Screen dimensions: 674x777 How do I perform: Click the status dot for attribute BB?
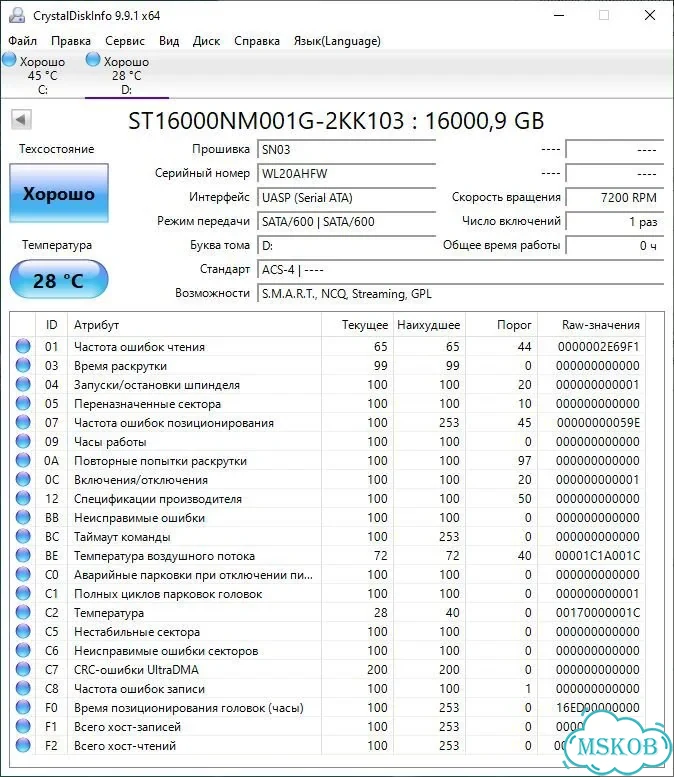[x=23, y=517]
